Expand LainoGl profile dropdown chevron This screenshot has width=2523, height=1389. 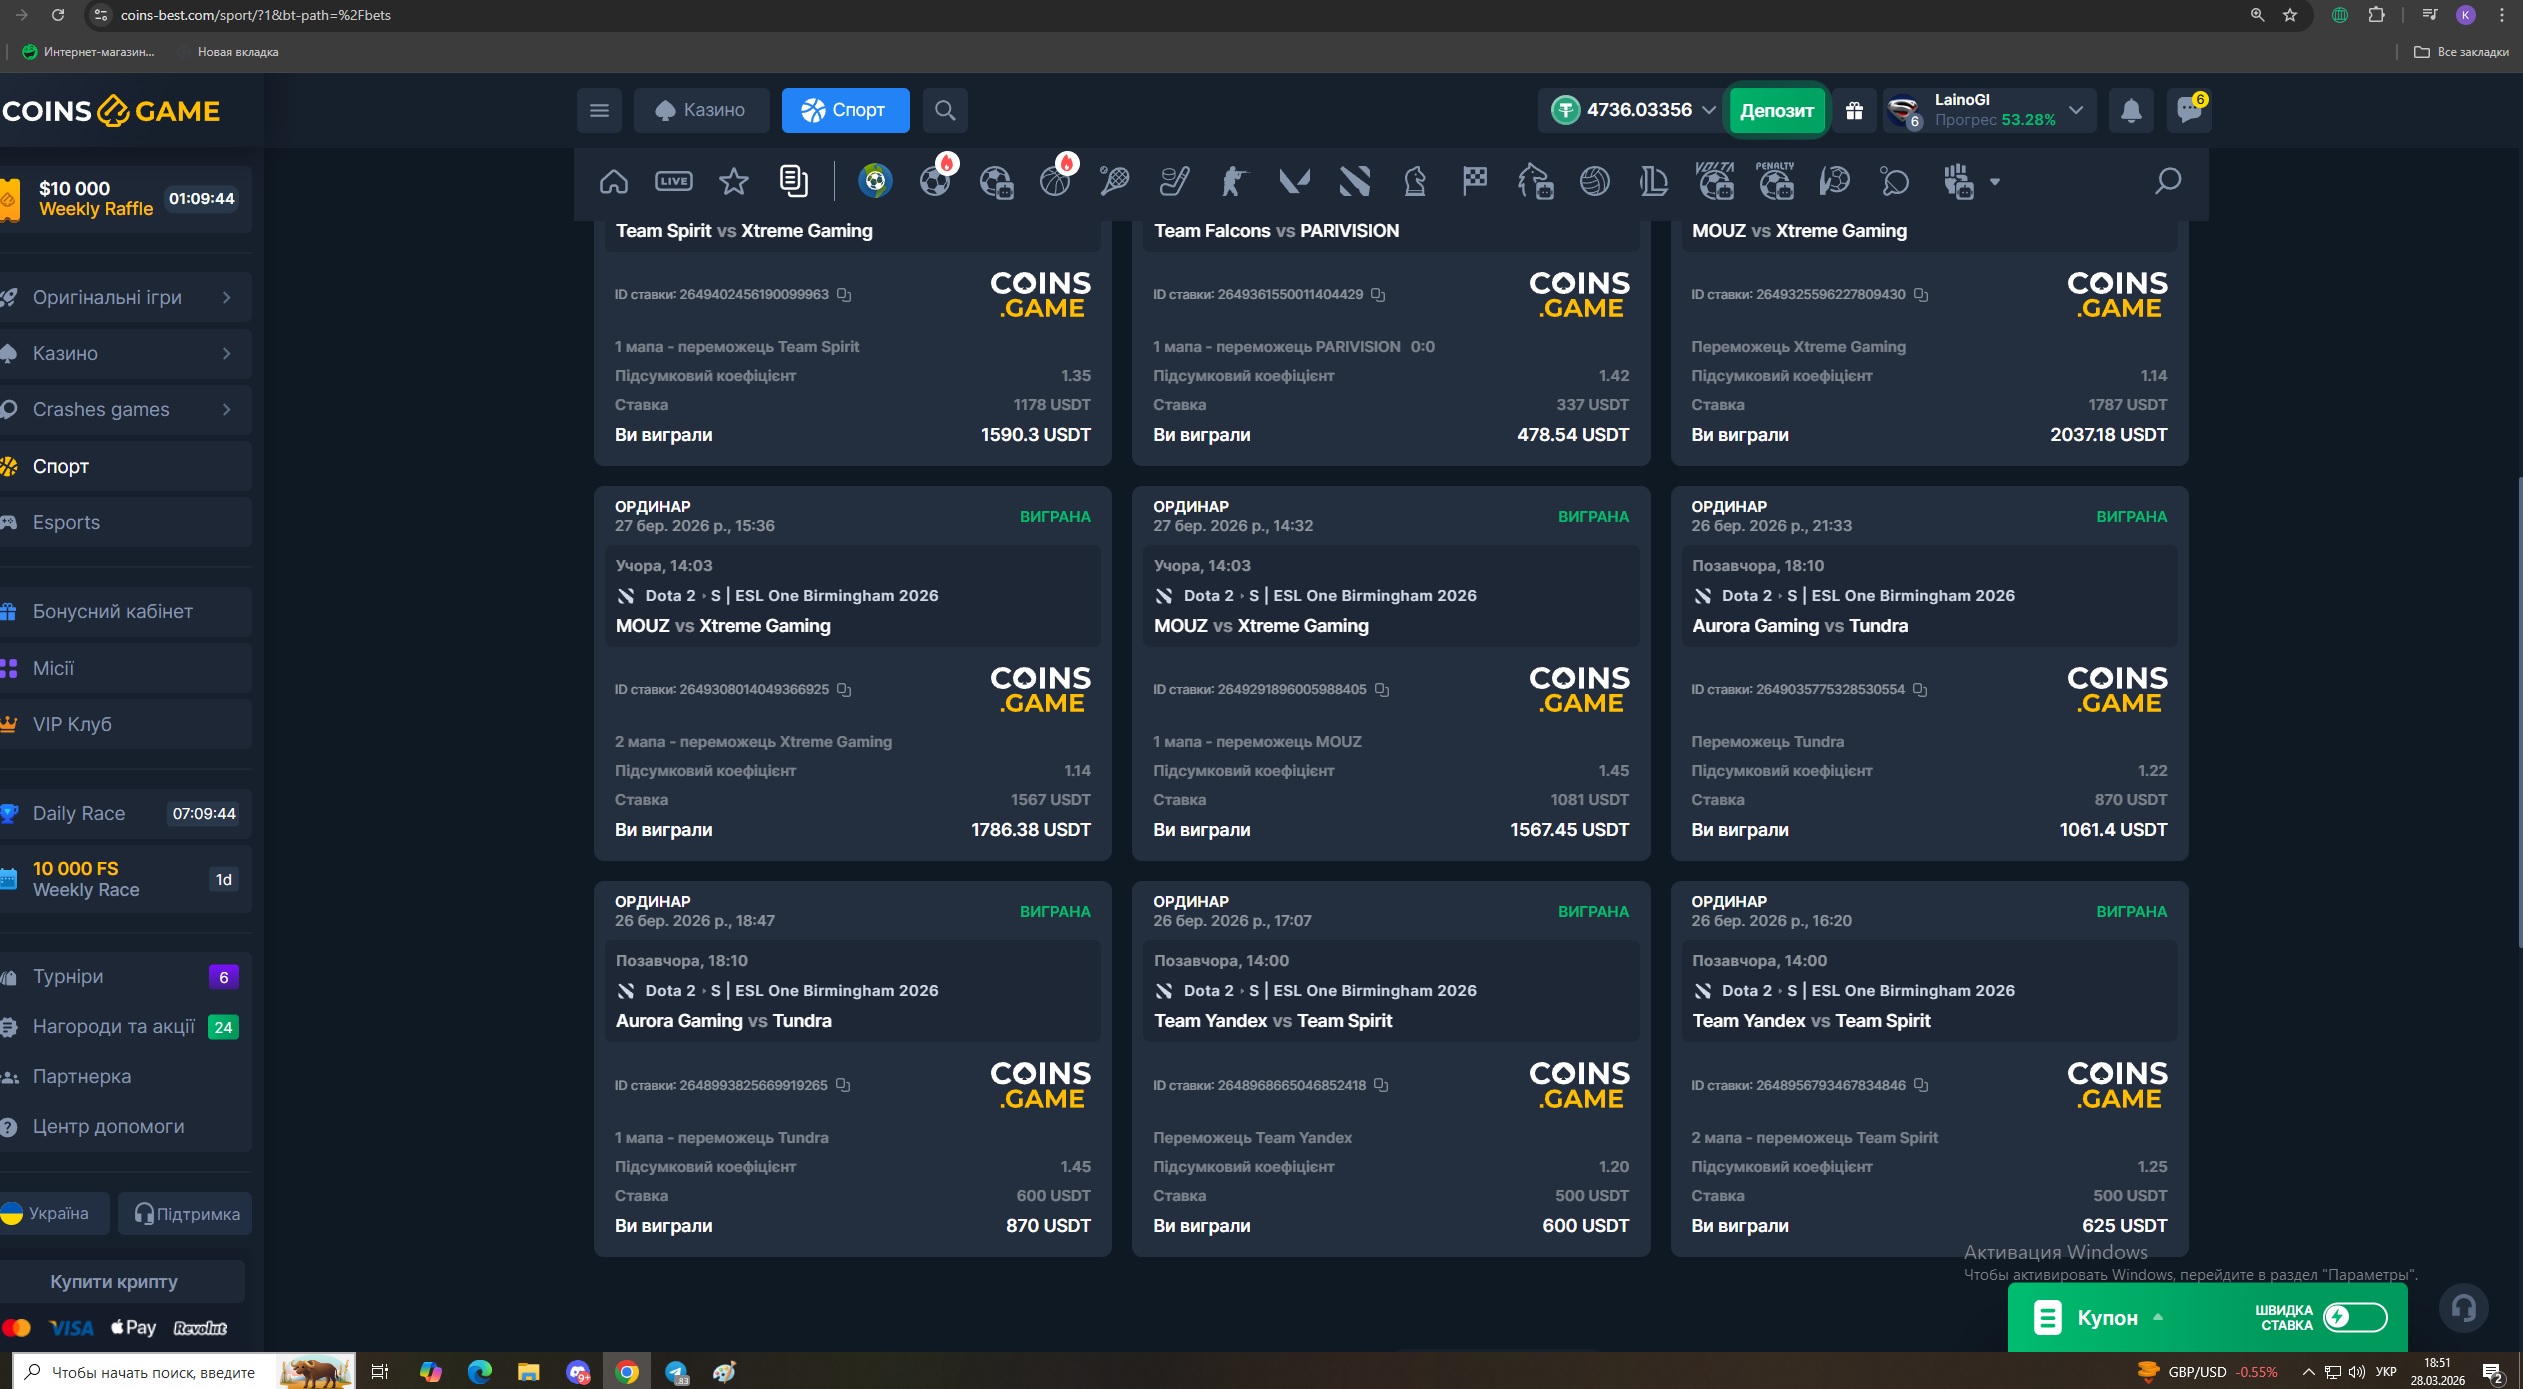tap(2076, 110)
